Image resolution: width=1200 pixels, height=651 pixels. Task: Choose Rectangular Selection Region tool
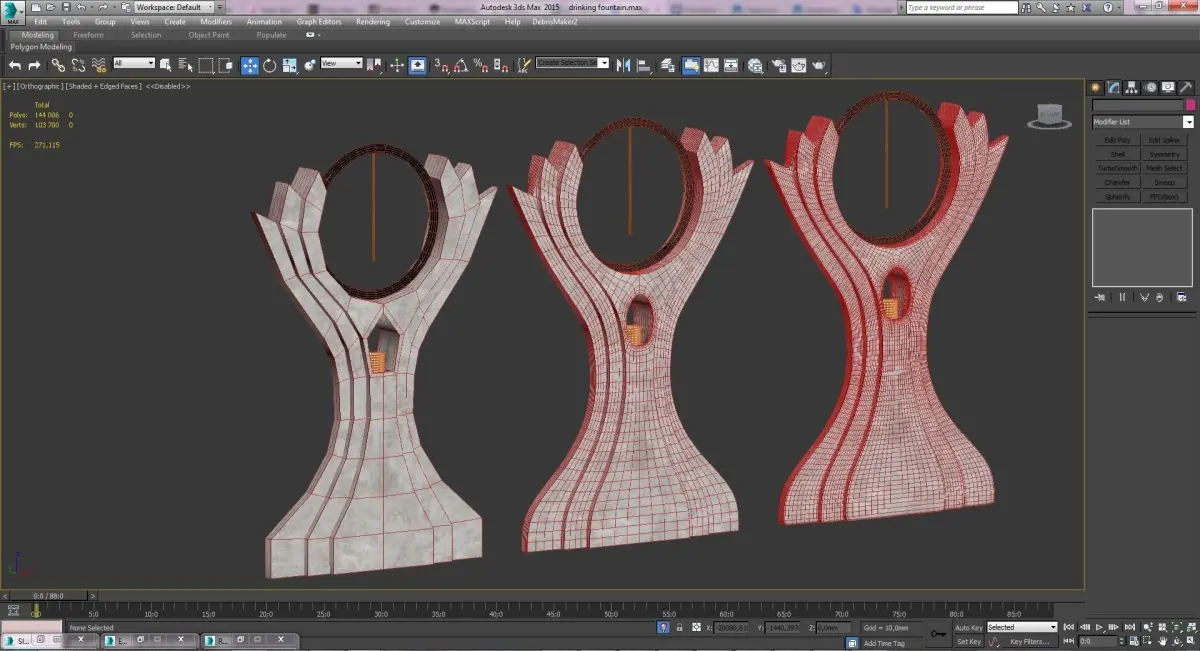tap(206, 65)
